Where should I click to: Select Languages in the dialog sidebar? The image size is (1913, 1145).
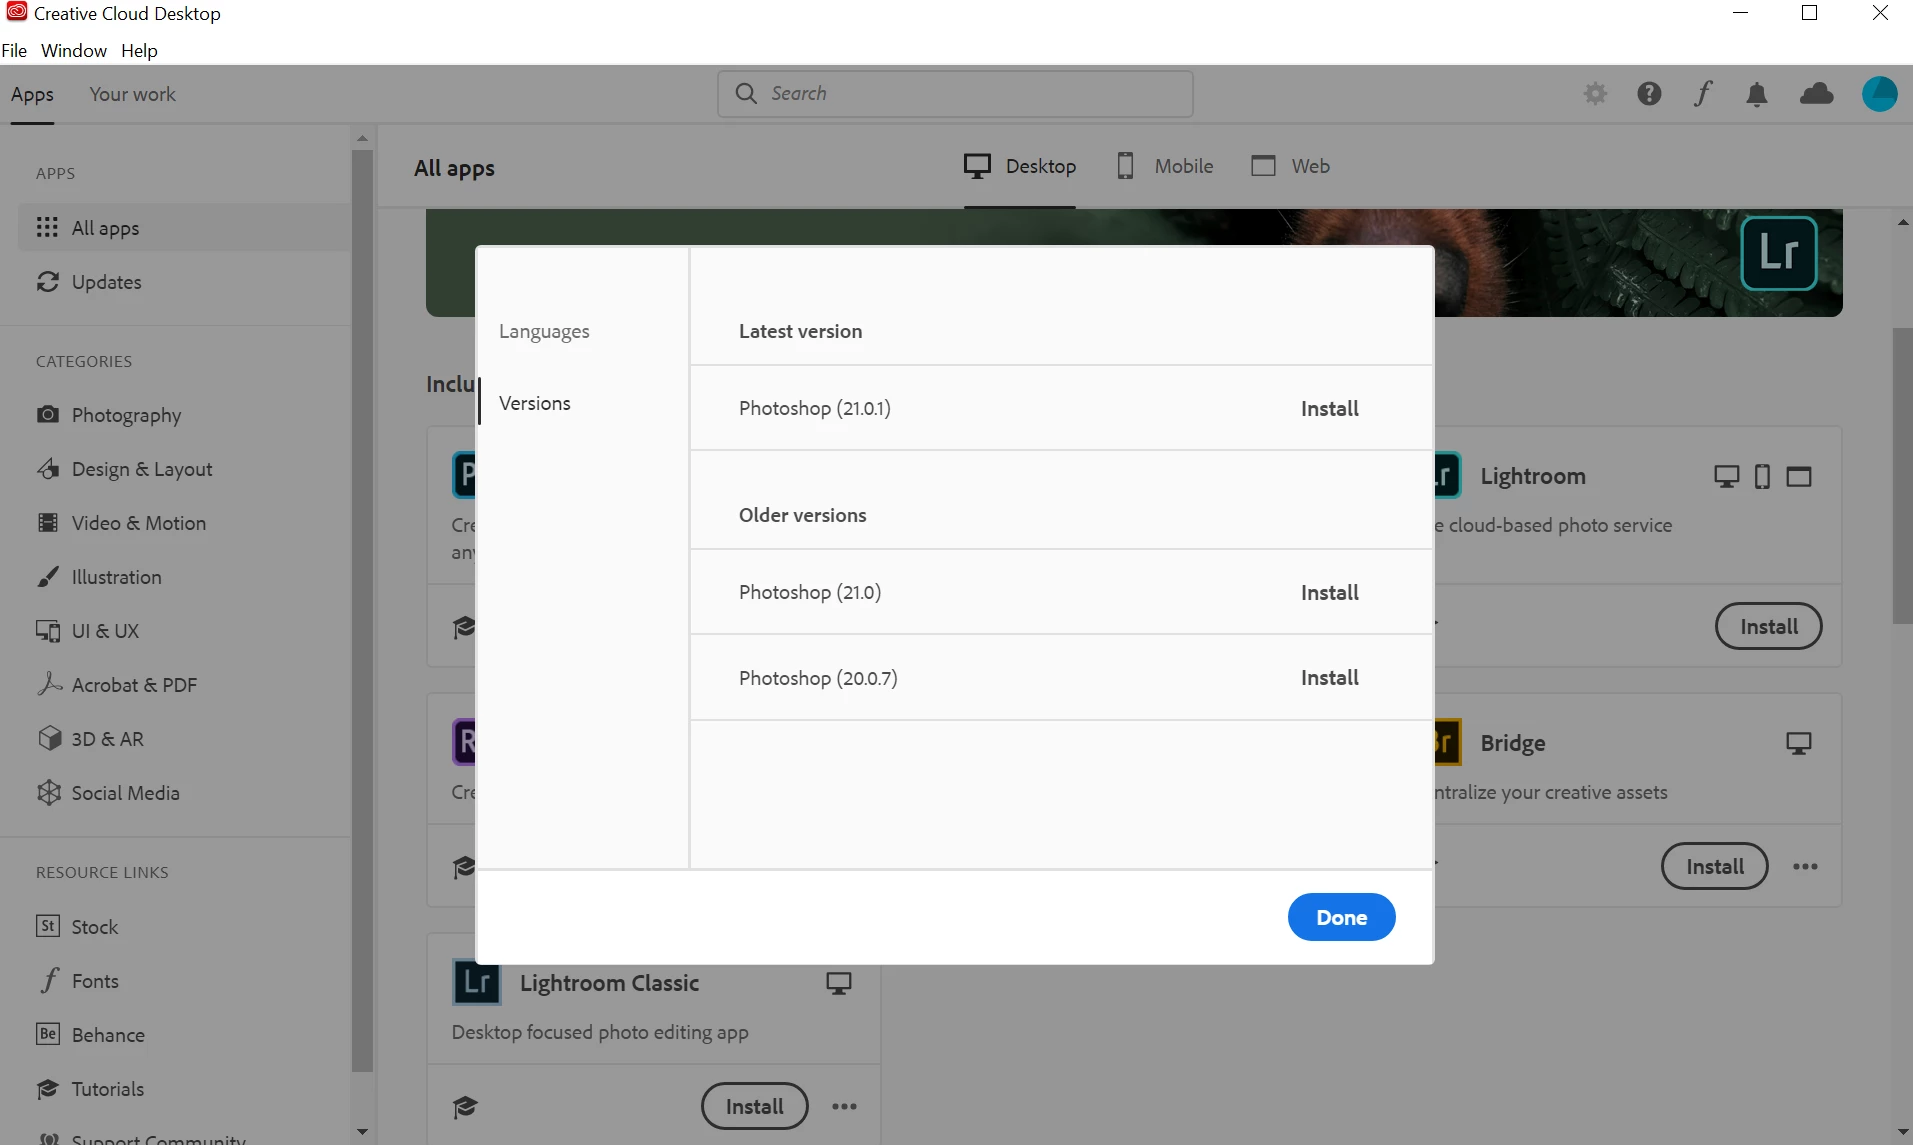[x=544, y=331]
